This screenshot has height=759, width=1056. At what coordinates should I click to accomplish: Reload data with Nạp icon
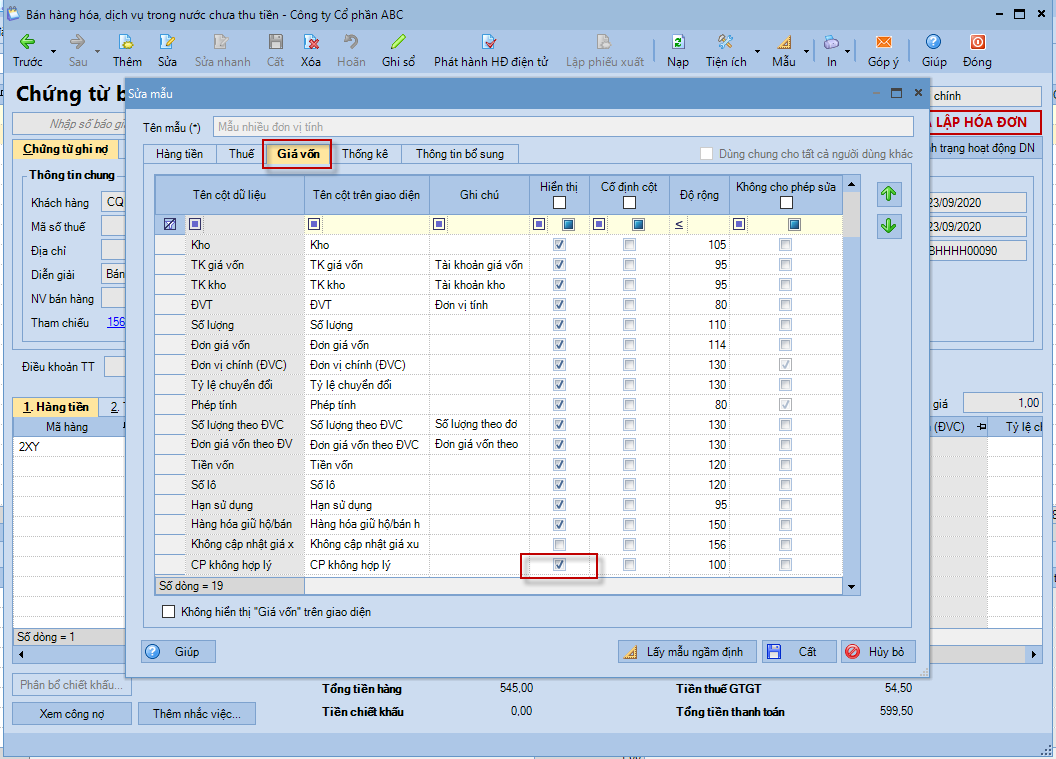[678, 42]
